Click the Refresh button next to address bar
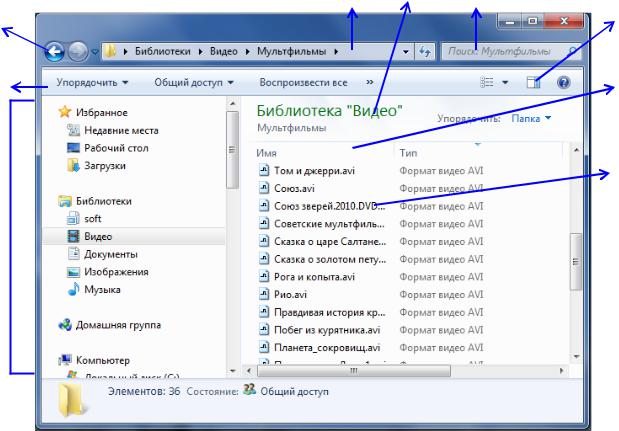This screenshot has width=619, height=431. (425, 51)
